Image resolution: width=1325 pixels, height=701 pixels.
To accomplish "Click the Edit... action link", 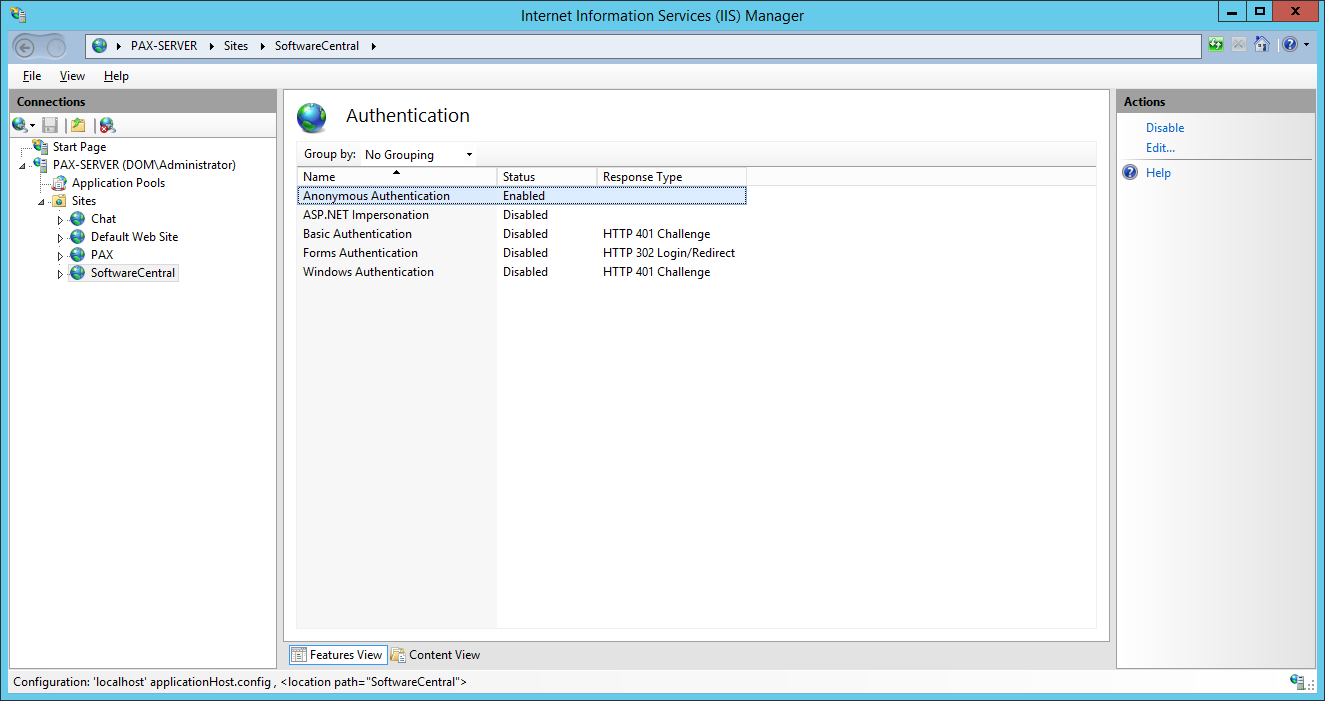I will pyautogui.click(x=1160, y=148).
